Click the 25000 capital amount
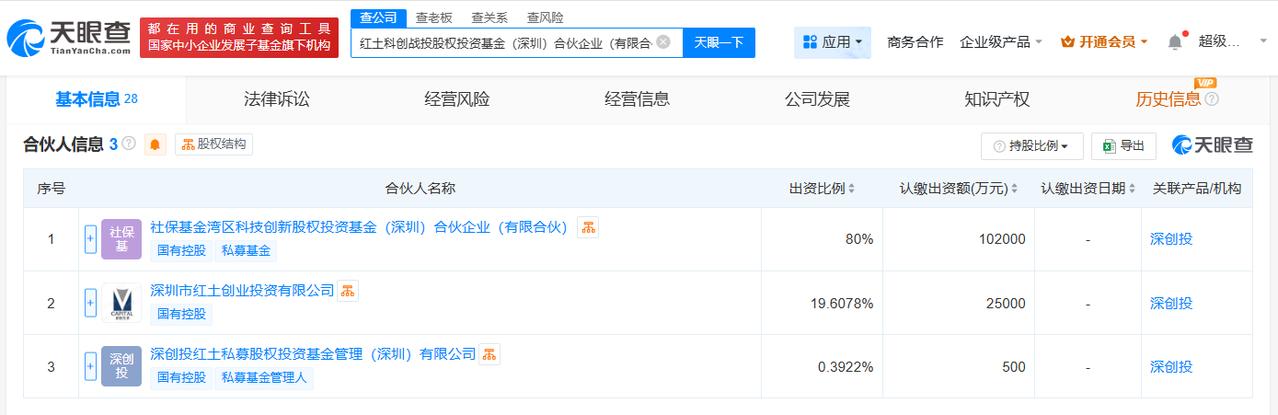 (1006, 303)
